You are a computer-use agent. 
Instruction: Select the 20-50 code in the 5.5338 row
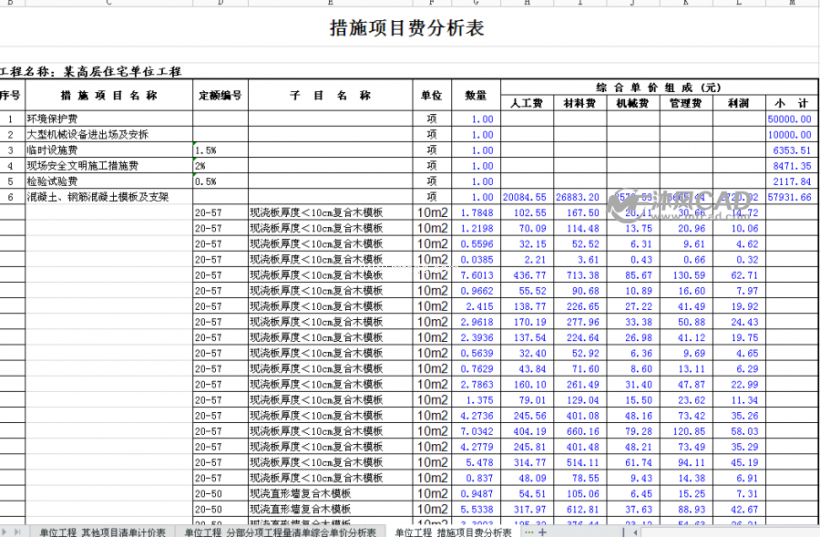pos(220,509)
